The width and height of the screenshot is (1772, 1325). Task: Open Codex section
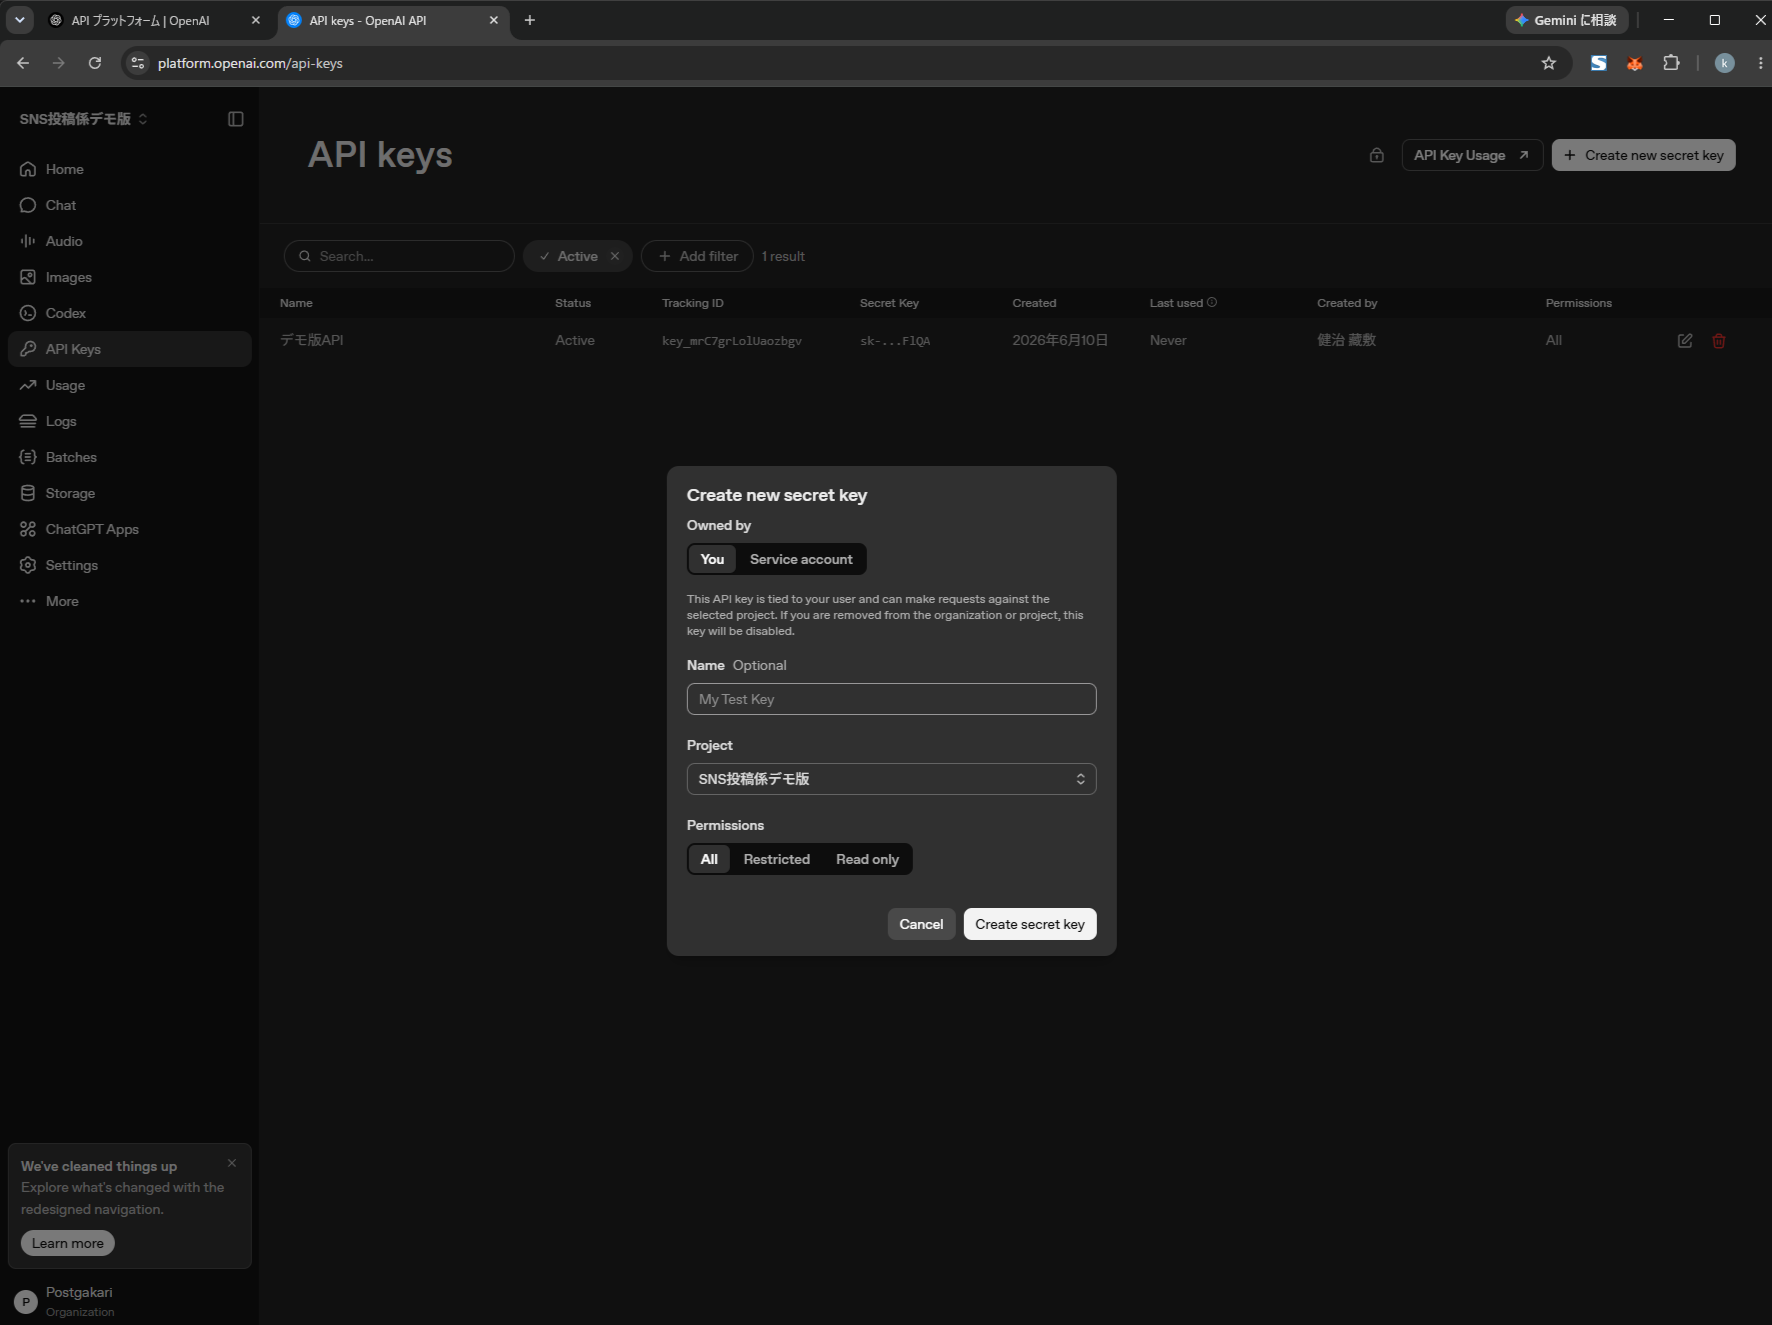pyautogui.click(x=129, y=313)
